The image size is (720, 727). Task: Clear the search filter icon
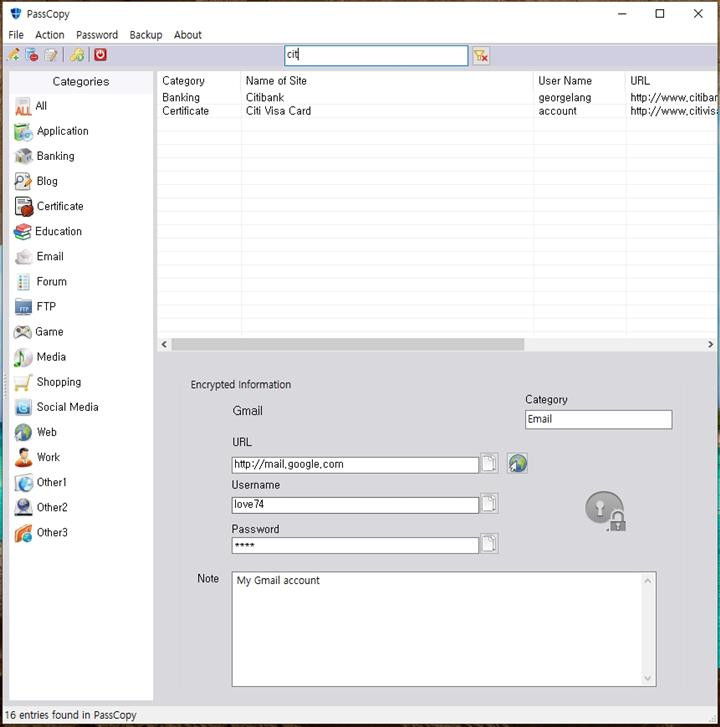tap(481, 56)
